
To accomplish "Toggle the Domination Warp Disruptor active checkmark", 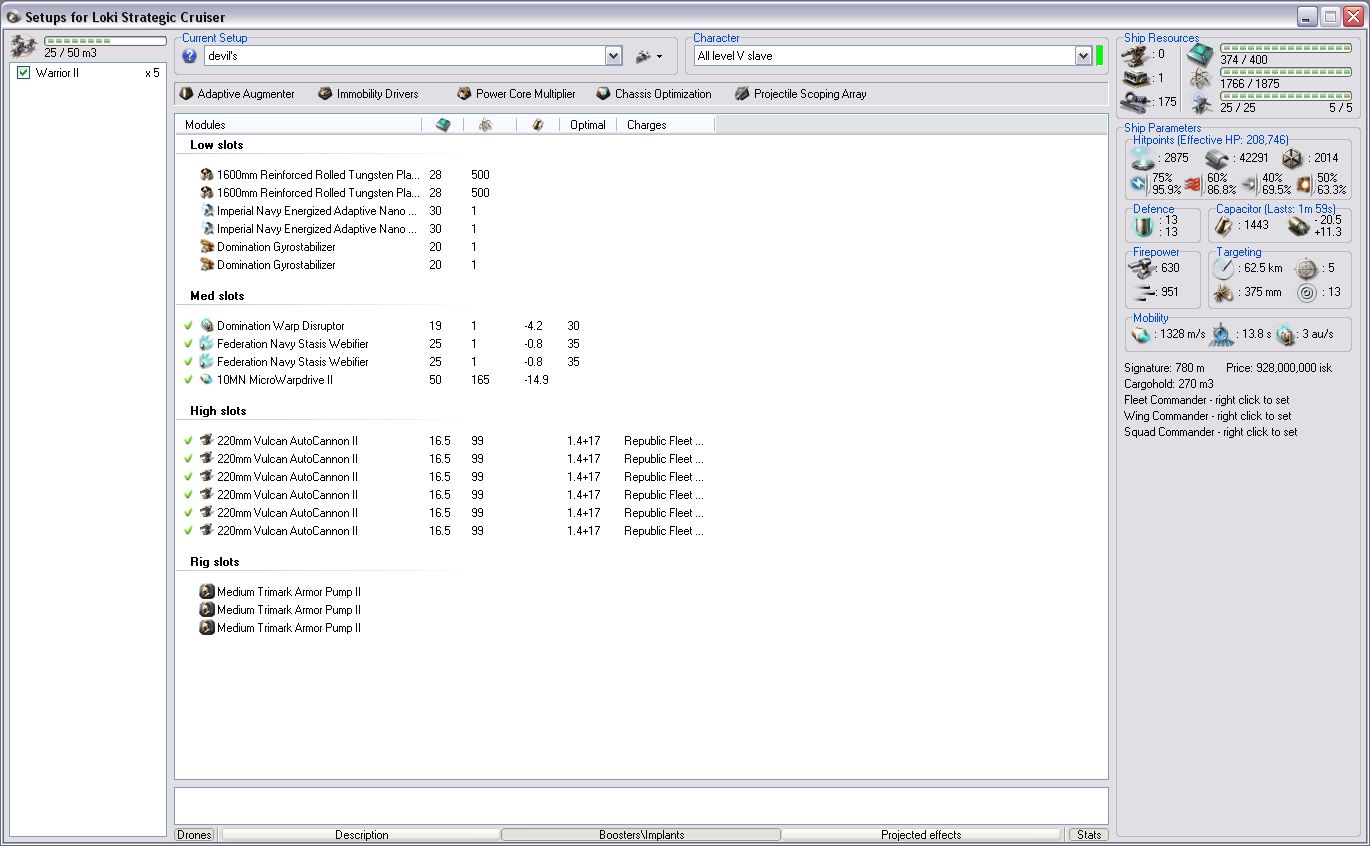I will point(188,326).
